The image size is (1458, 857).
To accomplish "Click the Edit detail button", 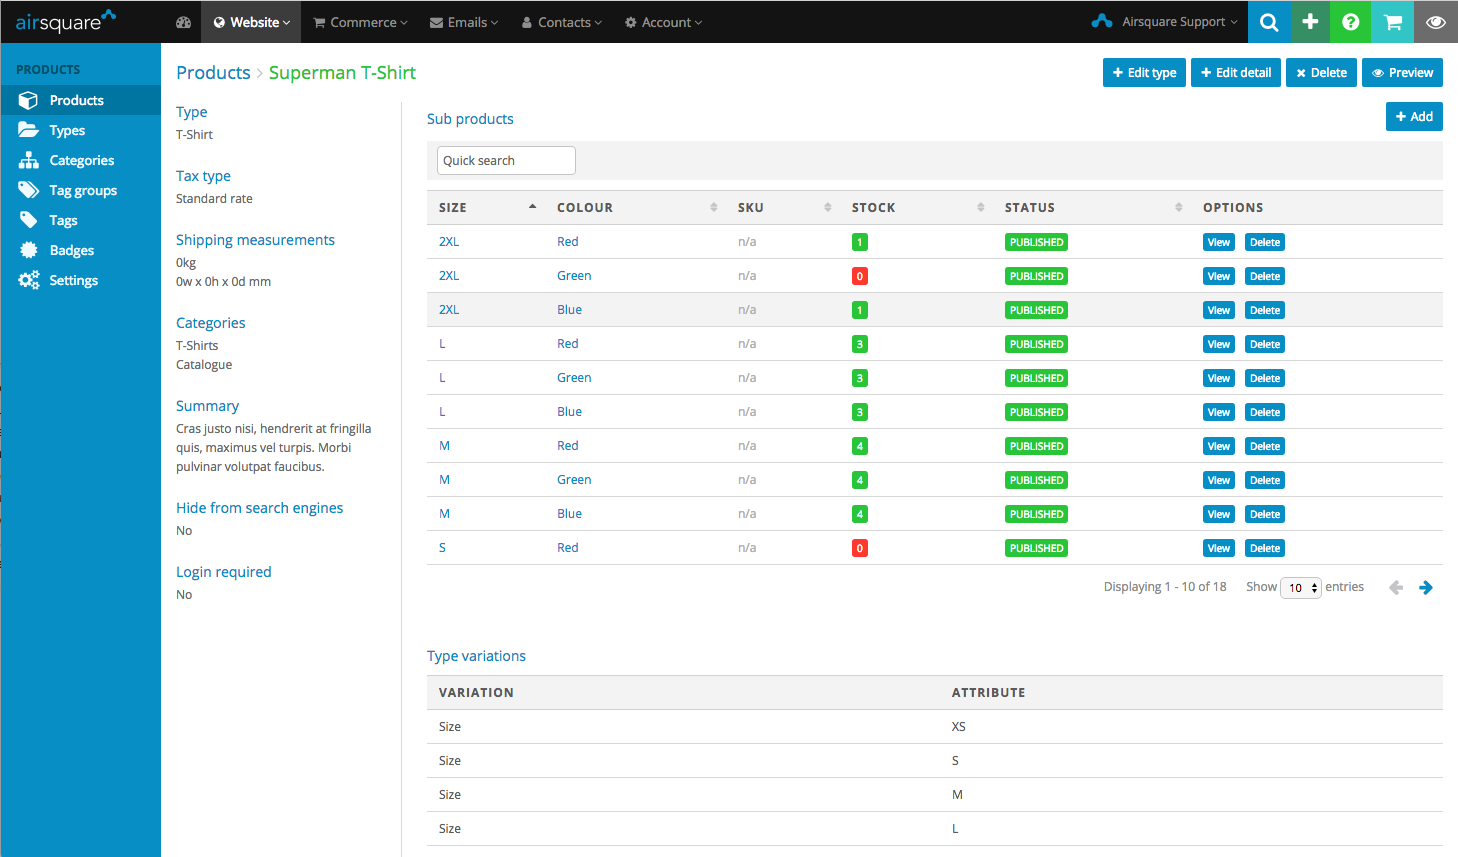I will (1235, 73).
